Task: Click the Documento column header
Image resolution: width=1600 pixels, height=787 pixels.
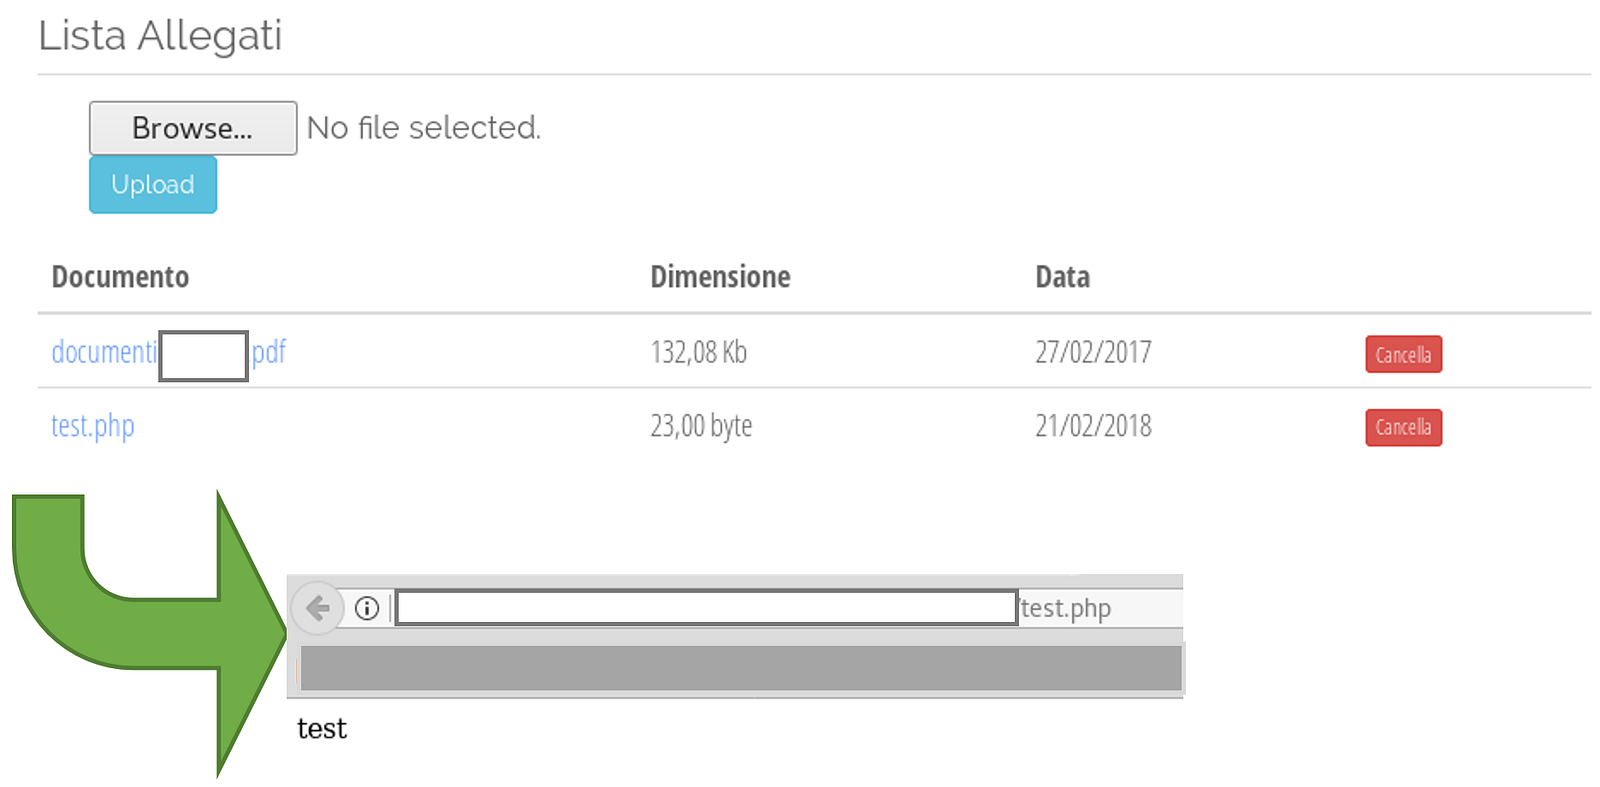Action: click(120, 277)
